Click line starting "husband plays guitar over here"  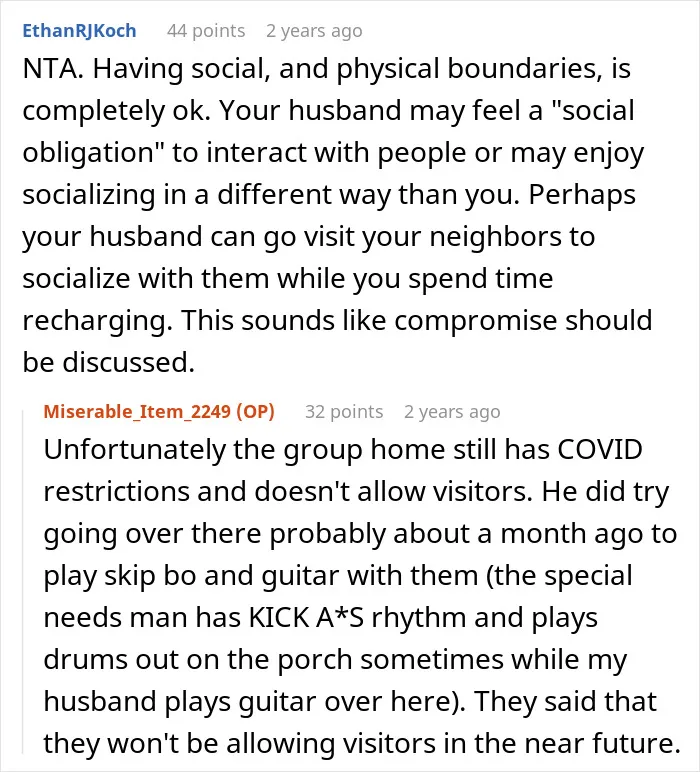pos(350,701)
